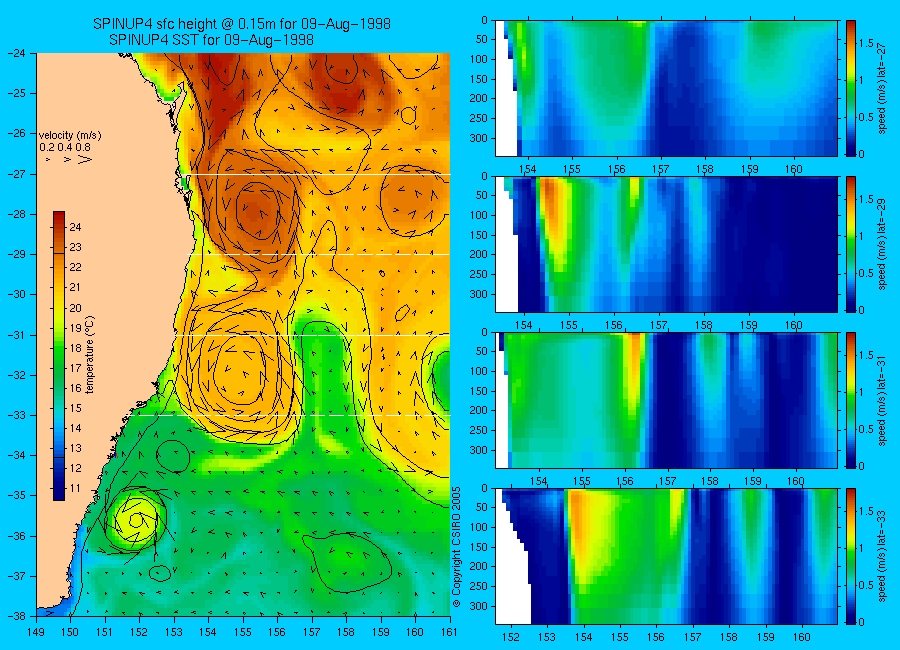900x650 pixels.
Task: Select the -24 latitude label on the map axis
Action: (x=16, y=53)
